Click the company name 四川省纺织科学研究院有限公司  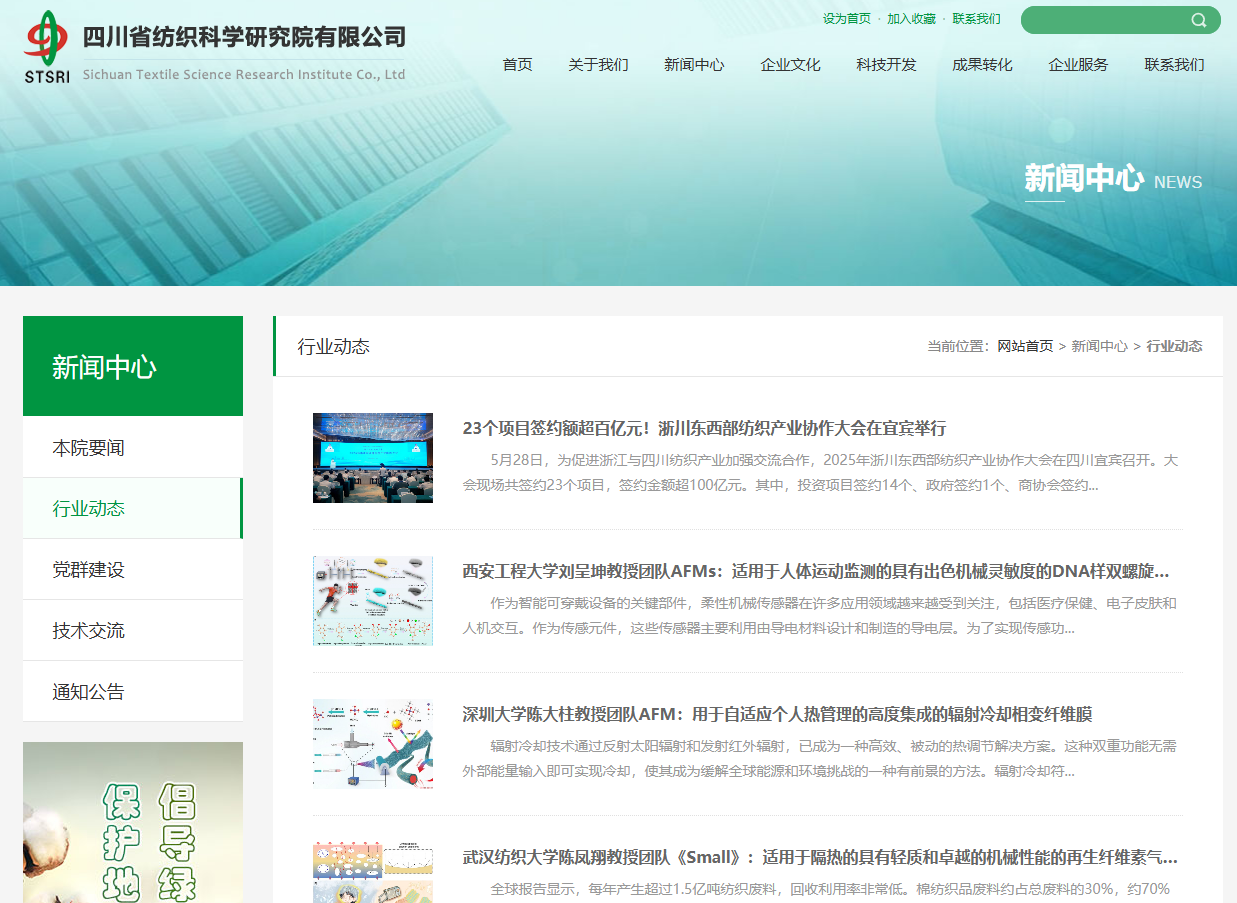point(244,37)
